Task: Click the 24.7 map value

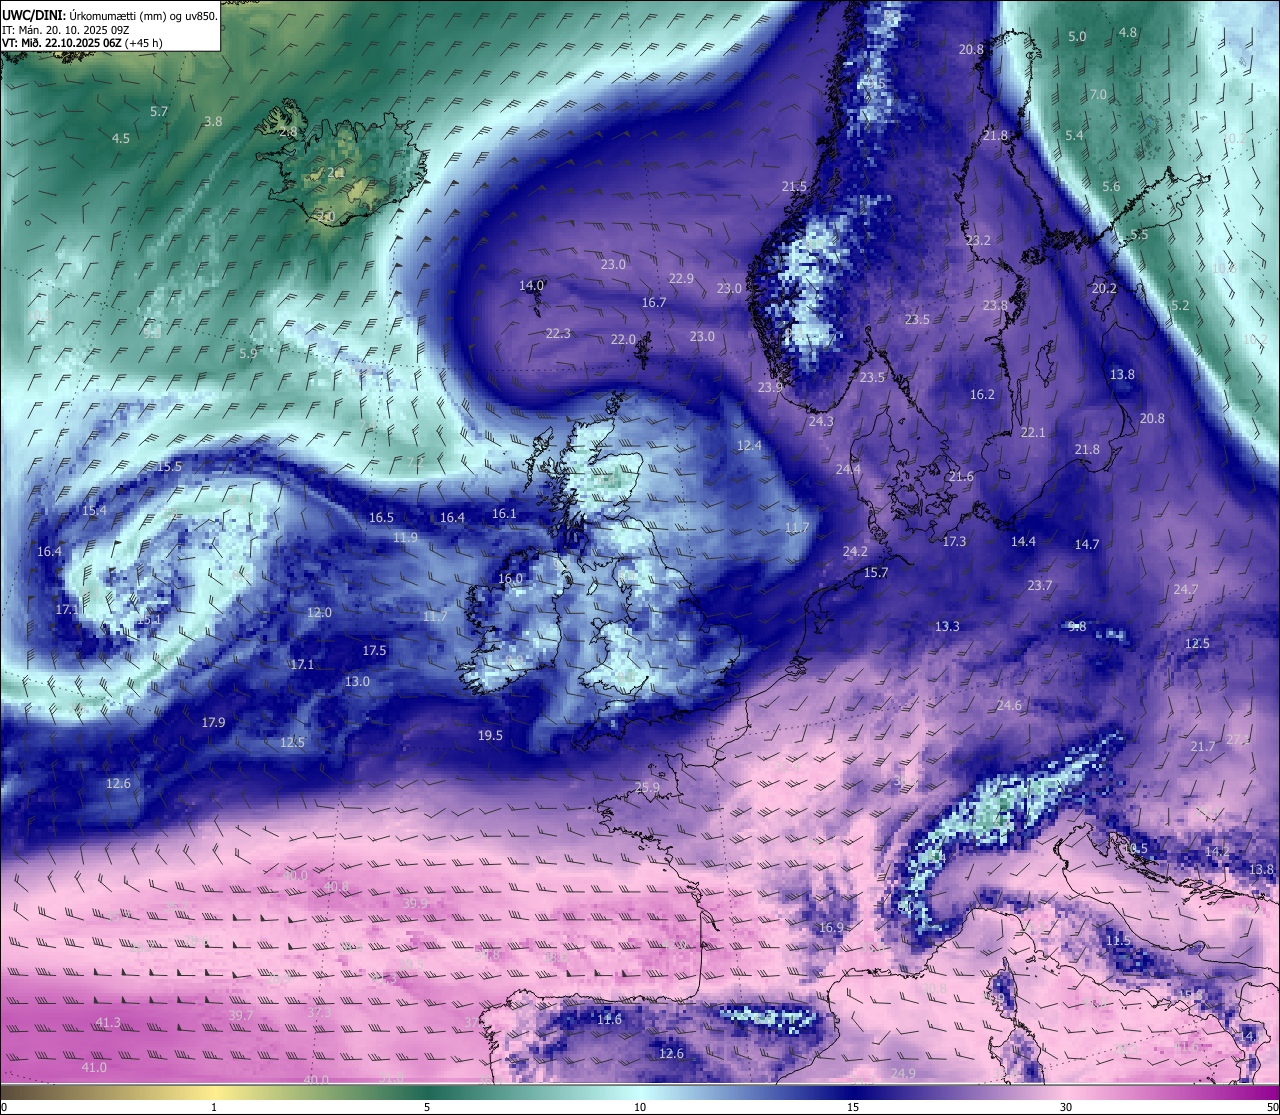Action: coord(1185,589)
